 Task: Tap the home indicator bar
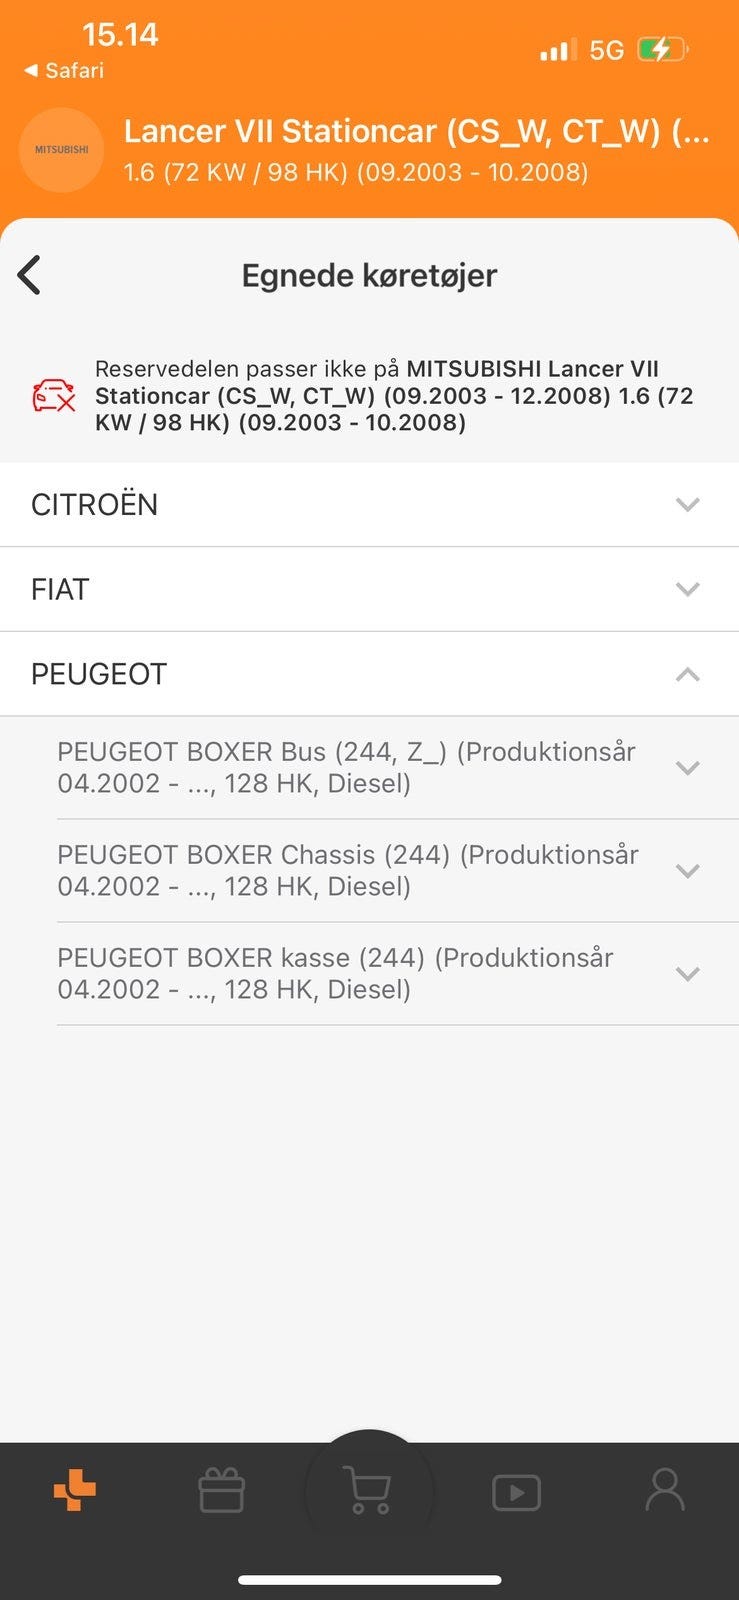369,1580
